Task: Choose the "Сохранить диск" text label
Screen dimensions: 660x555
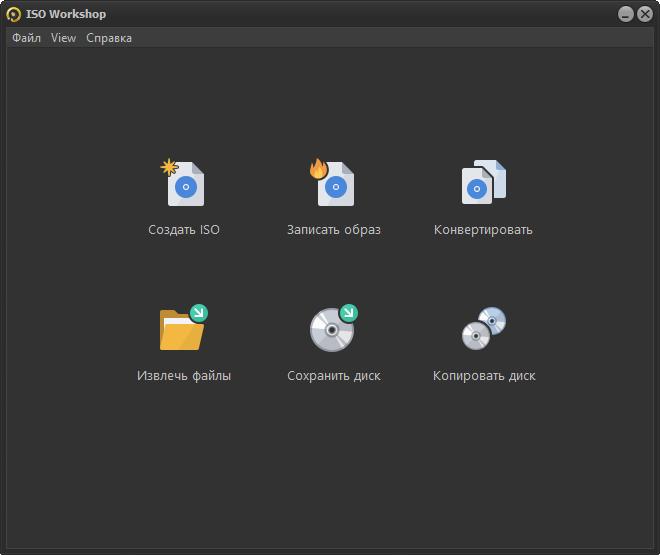Action: 334,376
